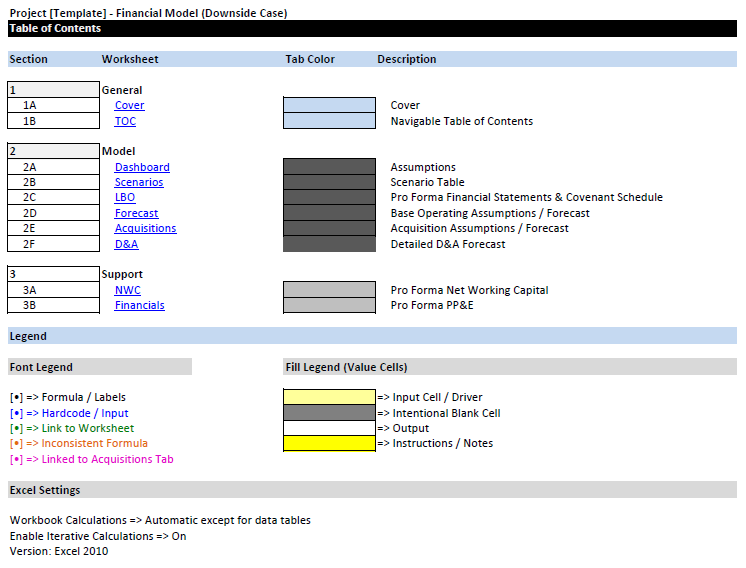746x568 pixels.
Task: Select the light gray NWC tab color cell
Action: [329, 290]
